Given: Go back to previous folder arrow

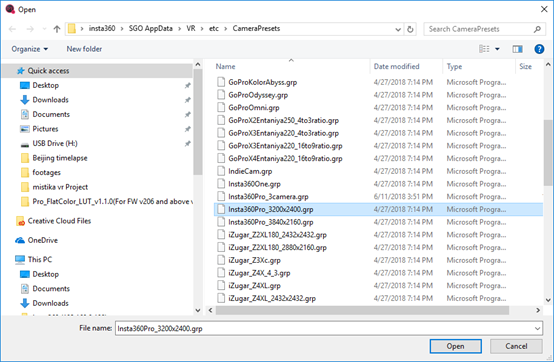Looking at the screenshot, I should click(12, 29).
